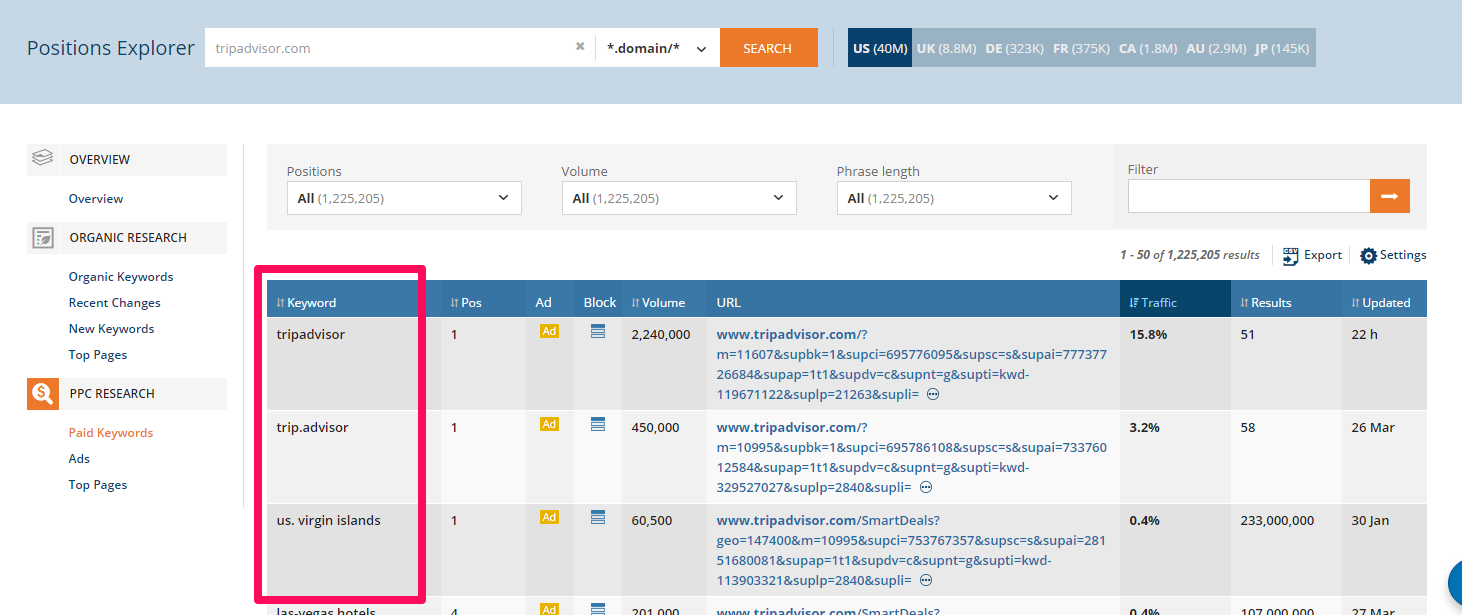
Task: Open Ads under PPC Research
Action: (x=79, y=459)
